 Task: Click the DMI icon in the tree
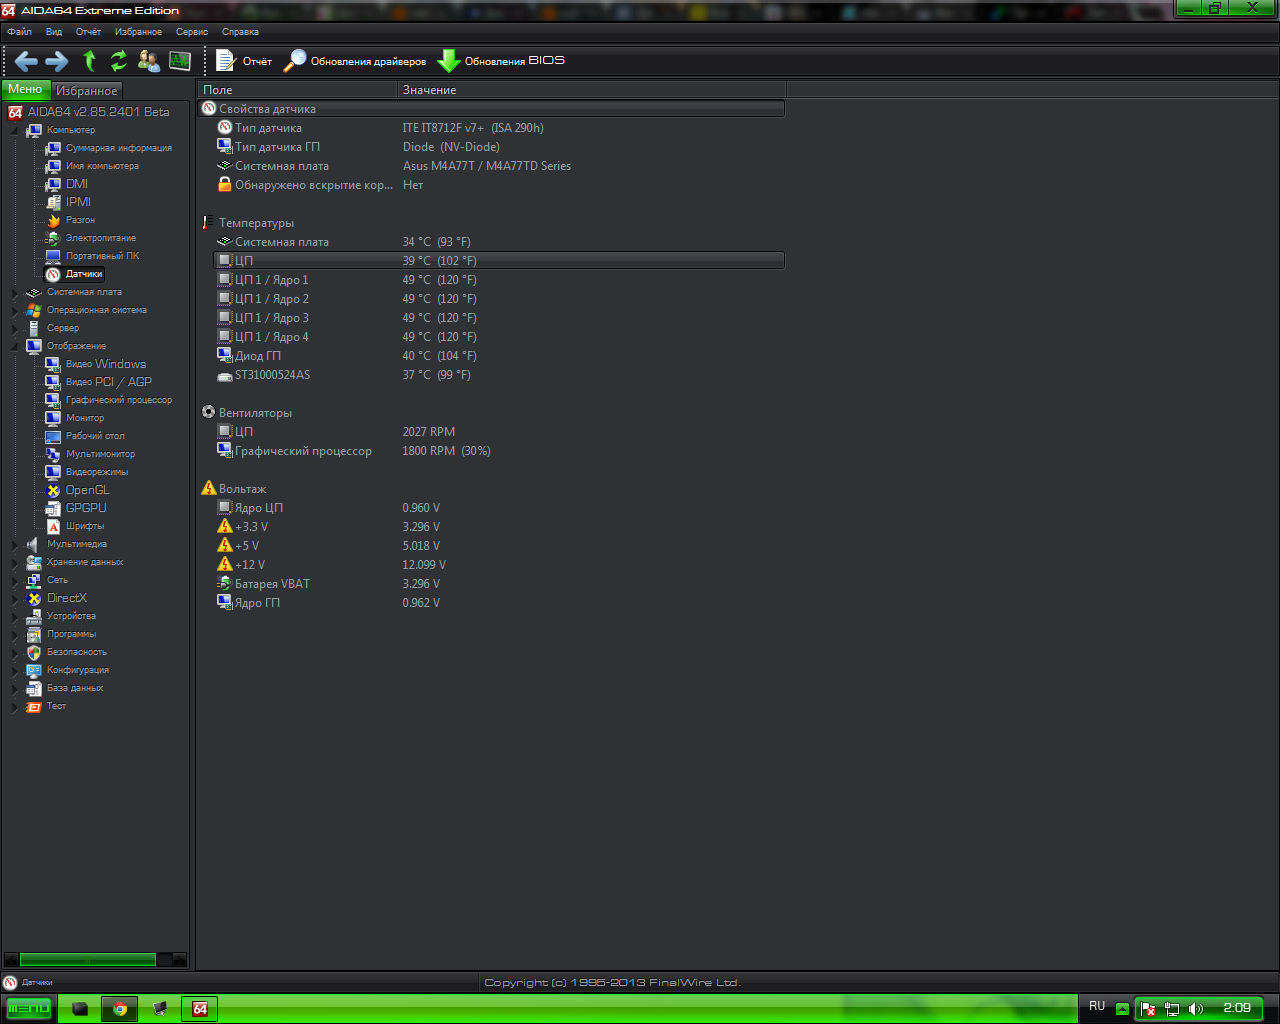(53, 184)
